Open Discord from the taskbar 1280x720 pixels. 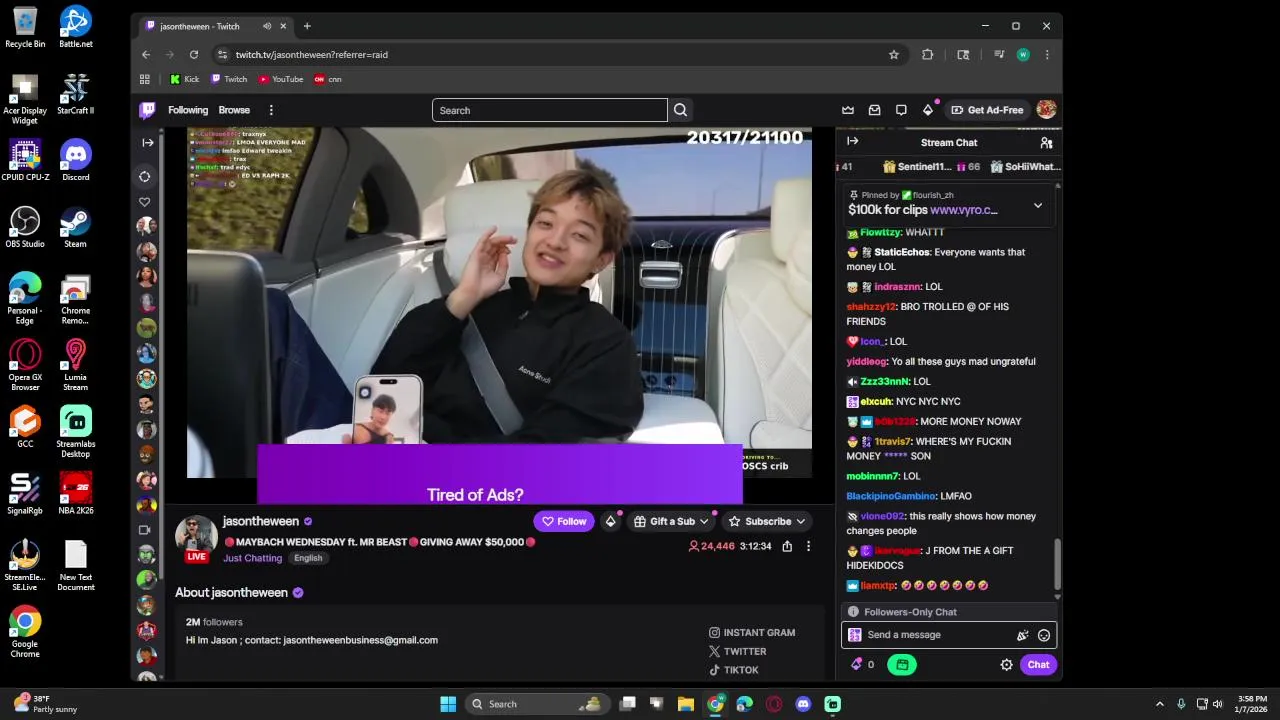pyautogui.click(x=803, y=704)
